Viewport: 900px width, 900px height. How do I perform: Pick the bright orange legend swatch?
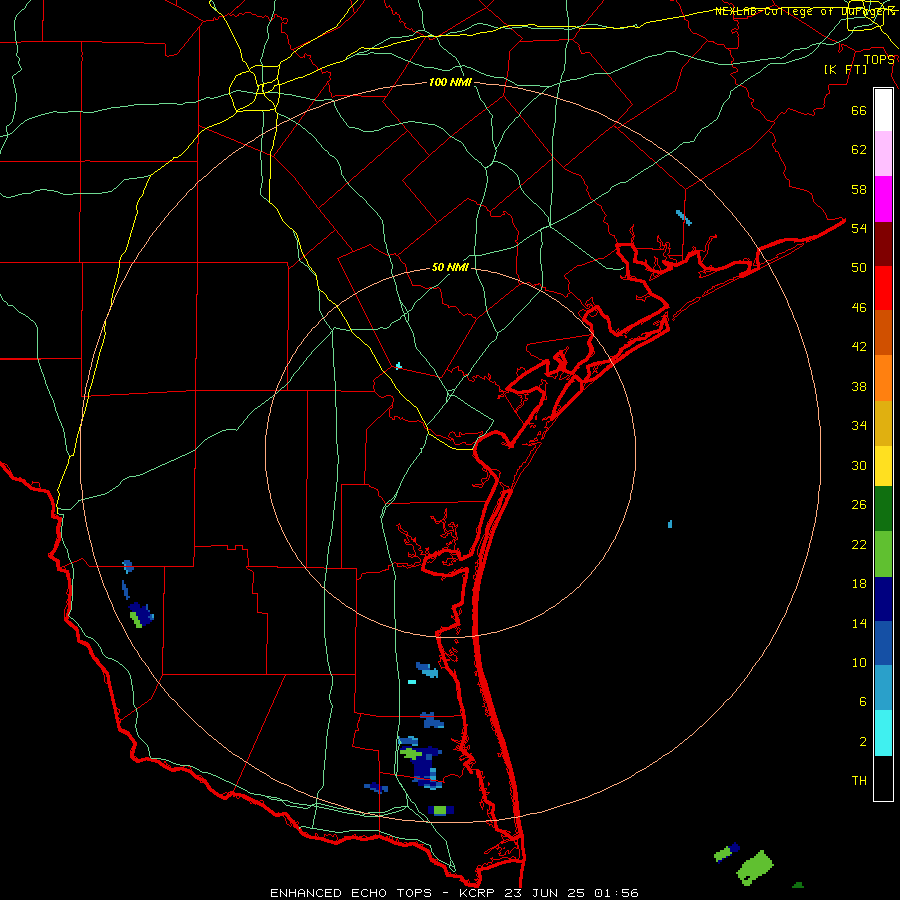(x=883, y=378)
